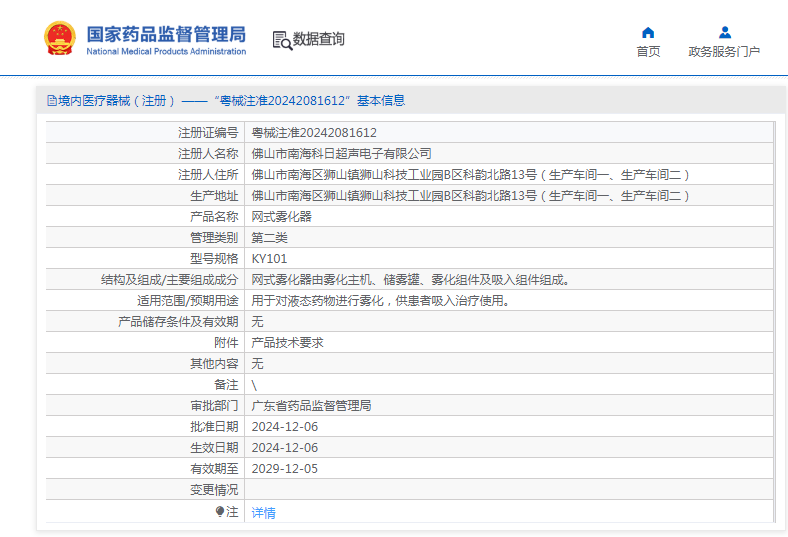Click the 生产地址 label
This screenshot has height=537, width=788.
point(214,196)
